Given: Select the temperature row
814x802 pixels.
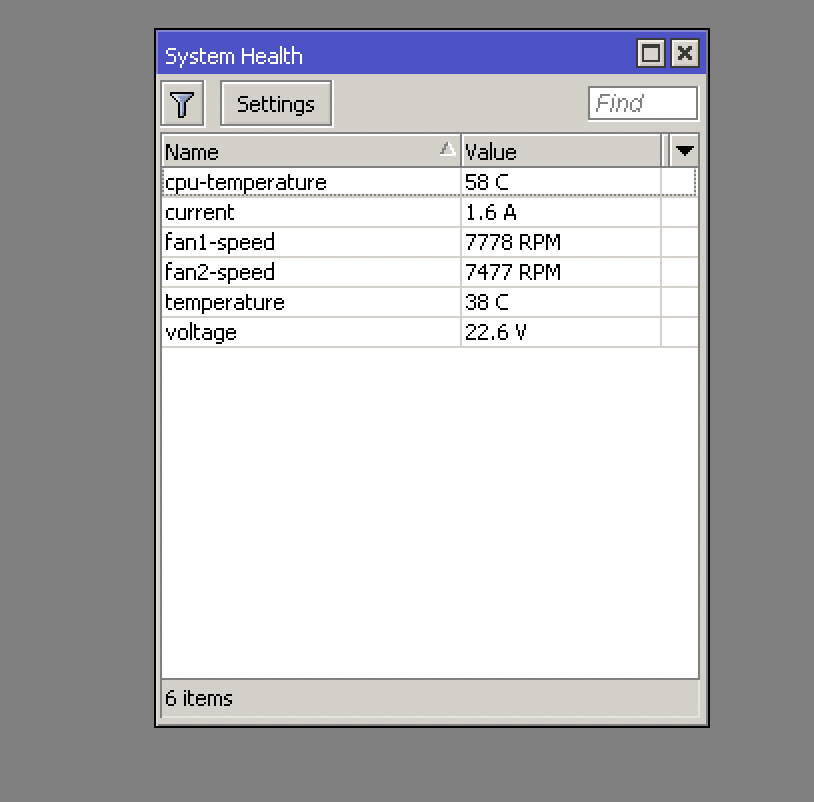Looking at the screenshot, I should point(224,302).
